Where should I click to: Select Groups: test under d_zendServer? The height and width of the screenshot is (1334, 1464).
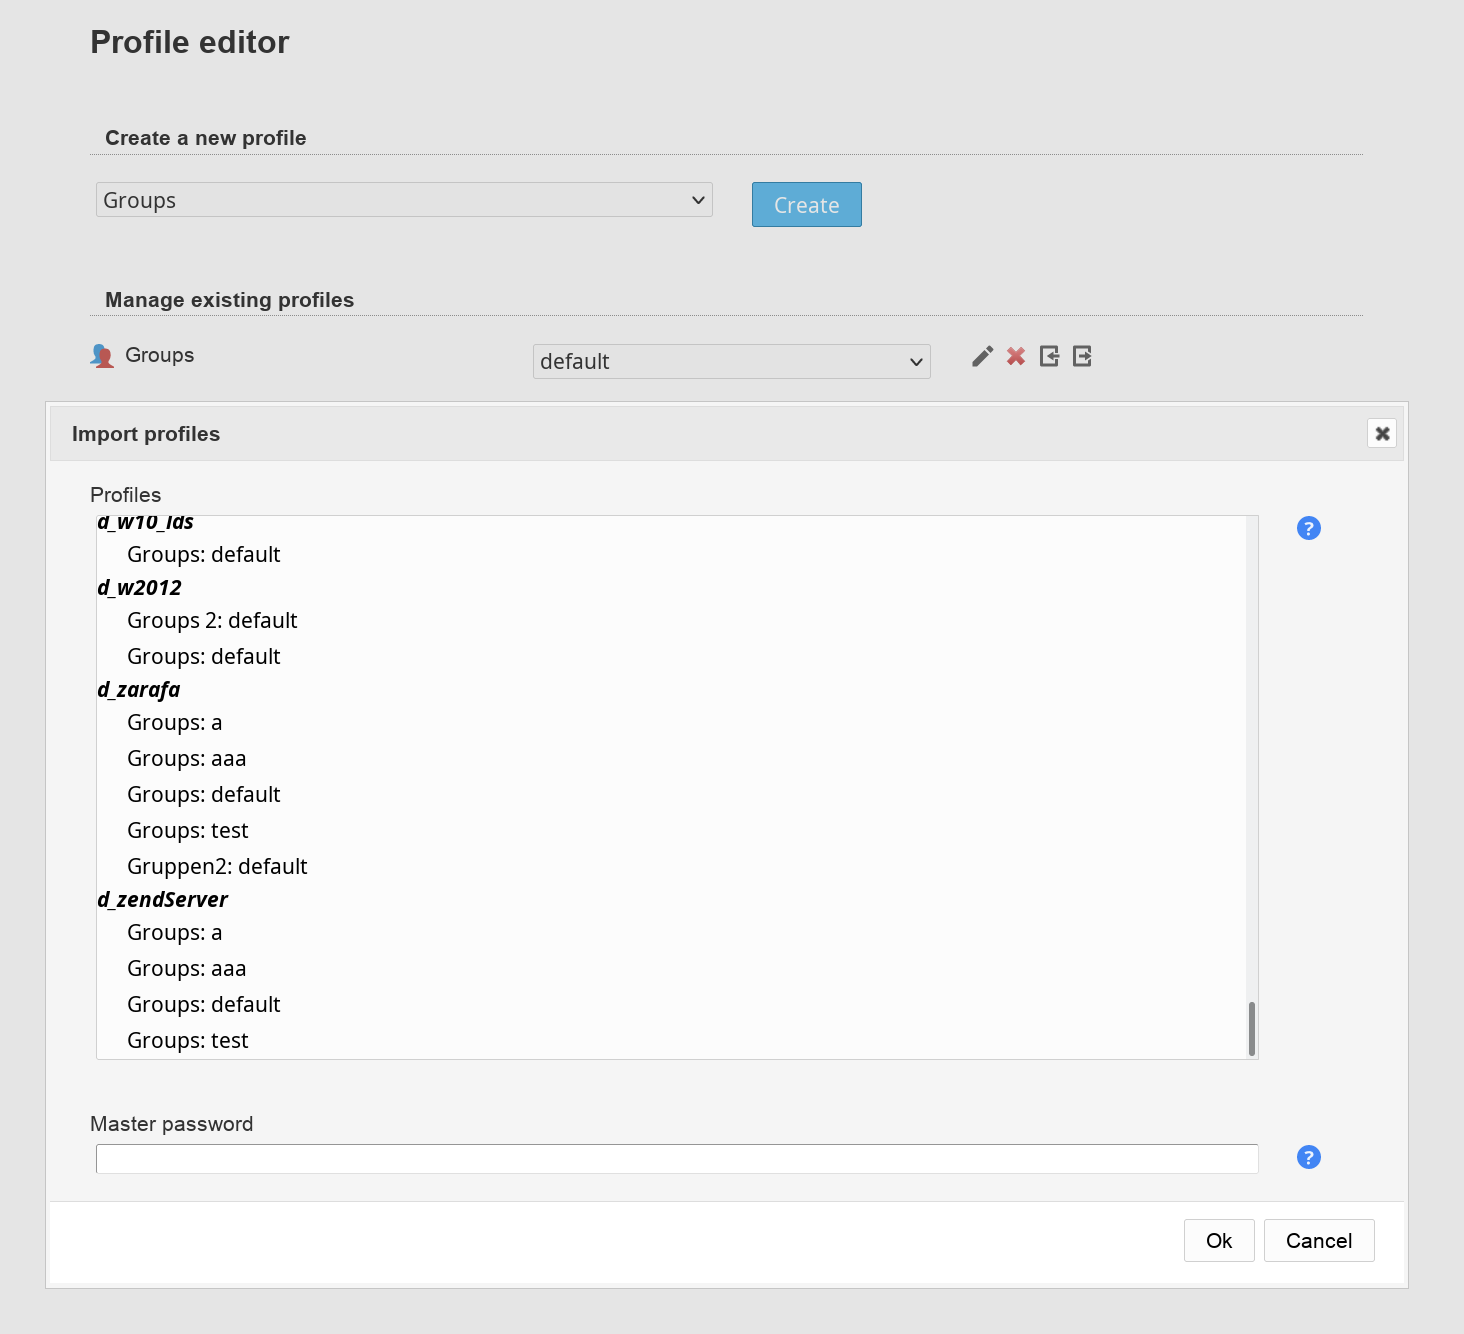188,1041
